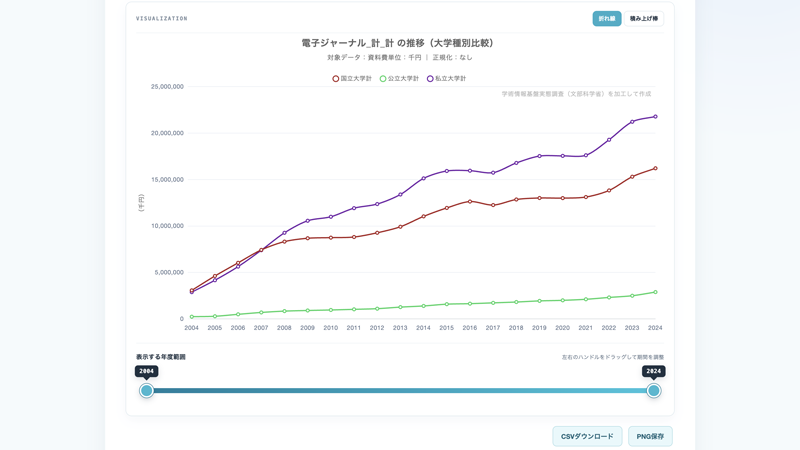Image resolution: width=800 pixels, height=450 pixels.
Task: Click the (千円) y-axis unit label
Action: tap(141, 203)
